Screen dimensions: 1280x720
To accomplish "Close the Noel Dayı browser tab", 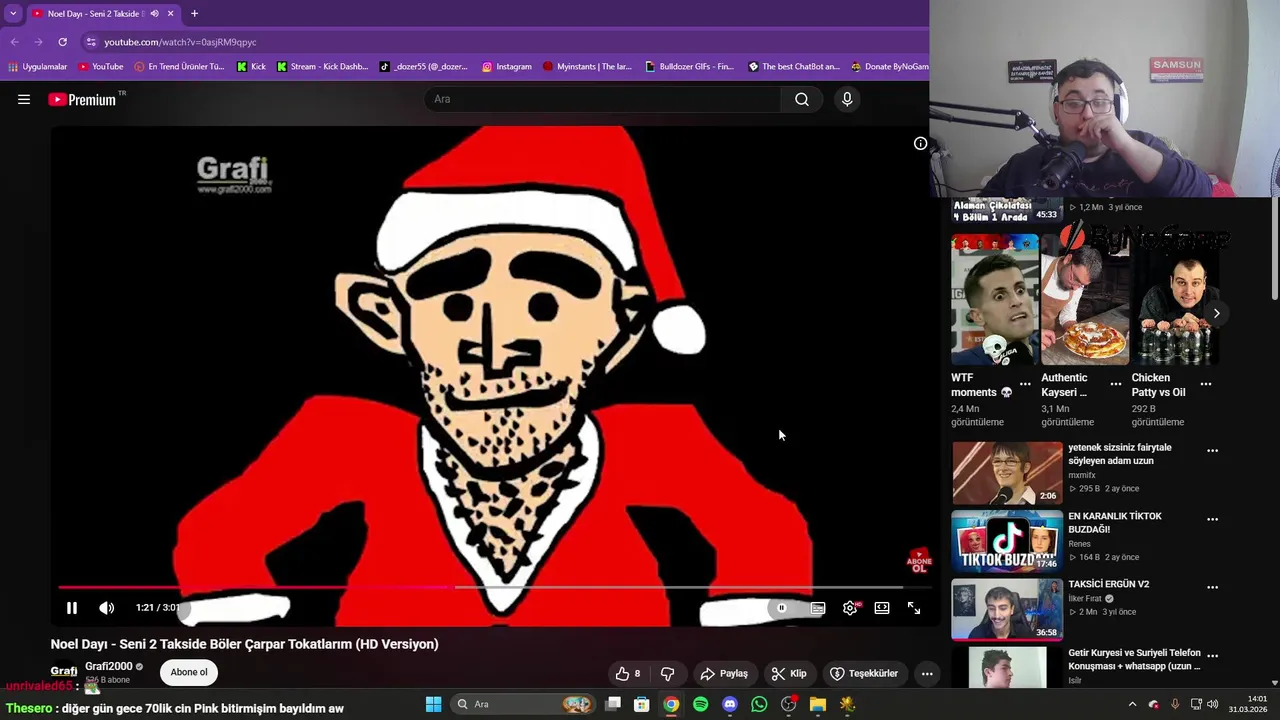I will click(170, 14).
